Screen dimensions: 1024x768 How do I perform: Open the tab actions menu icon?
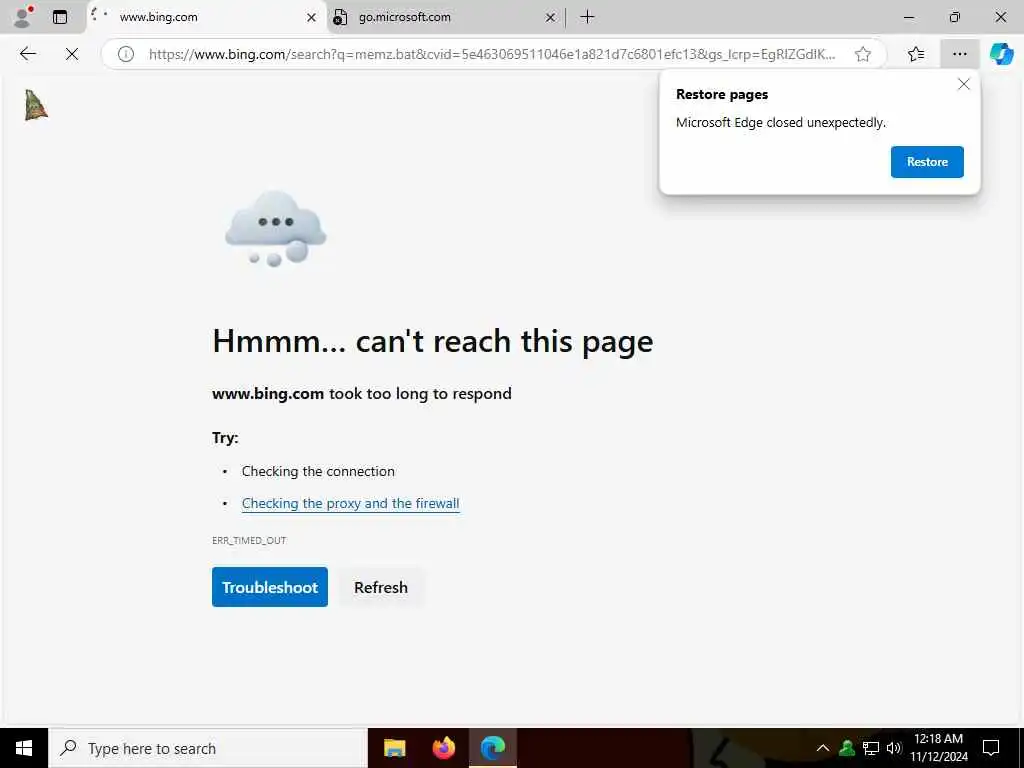pyautogui.click(x=60, y=17)
